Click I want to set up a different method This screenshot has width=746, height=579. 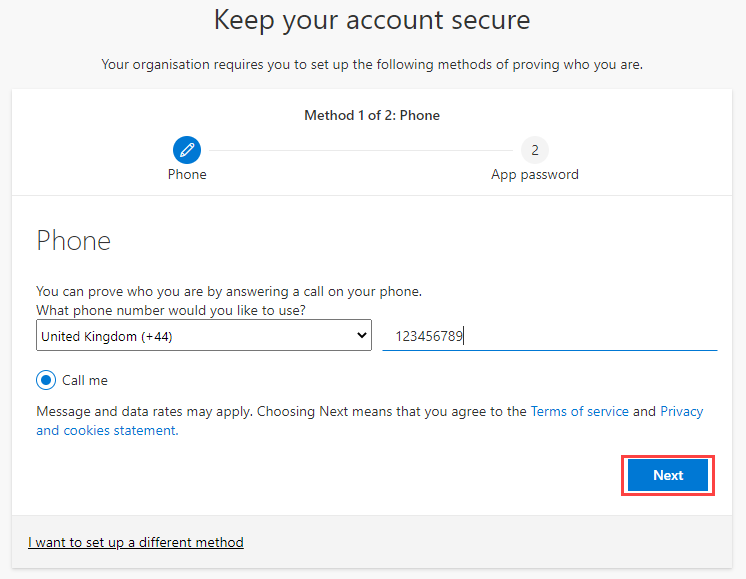click(x=136, y=542)
